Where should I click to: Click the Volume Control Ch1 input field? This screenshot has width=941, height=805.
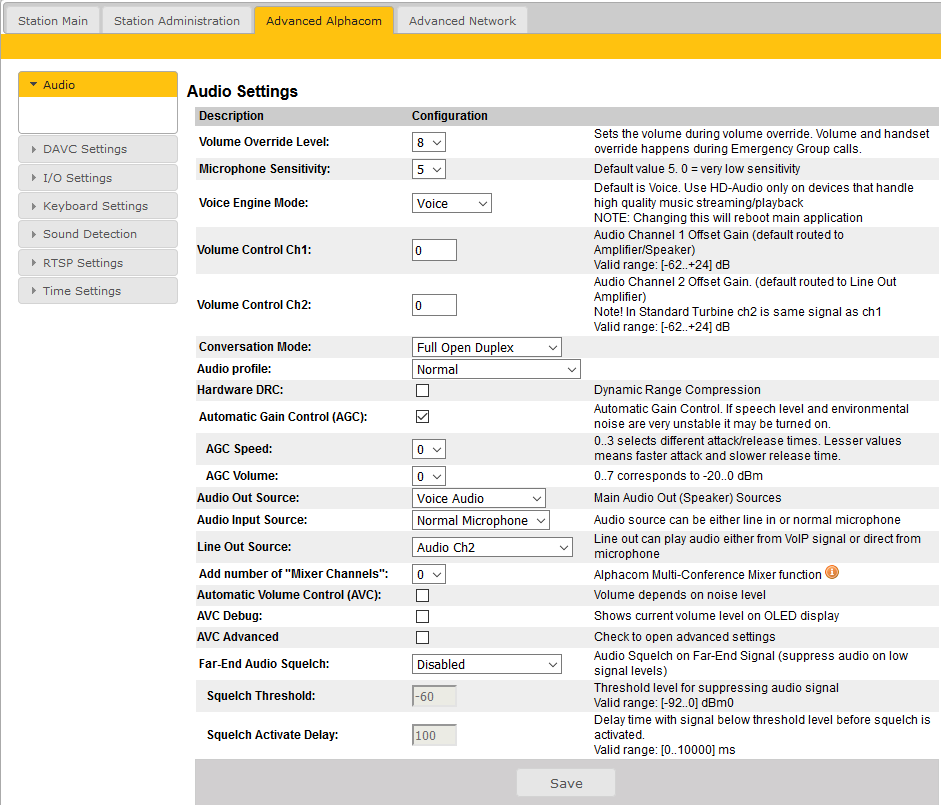coord(434,250)
